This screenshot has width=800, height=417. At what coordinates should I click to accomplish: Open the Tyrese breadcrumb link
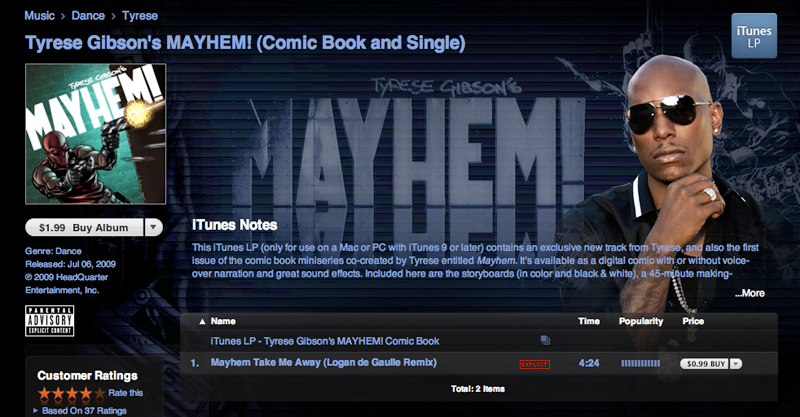click(140, 16)
